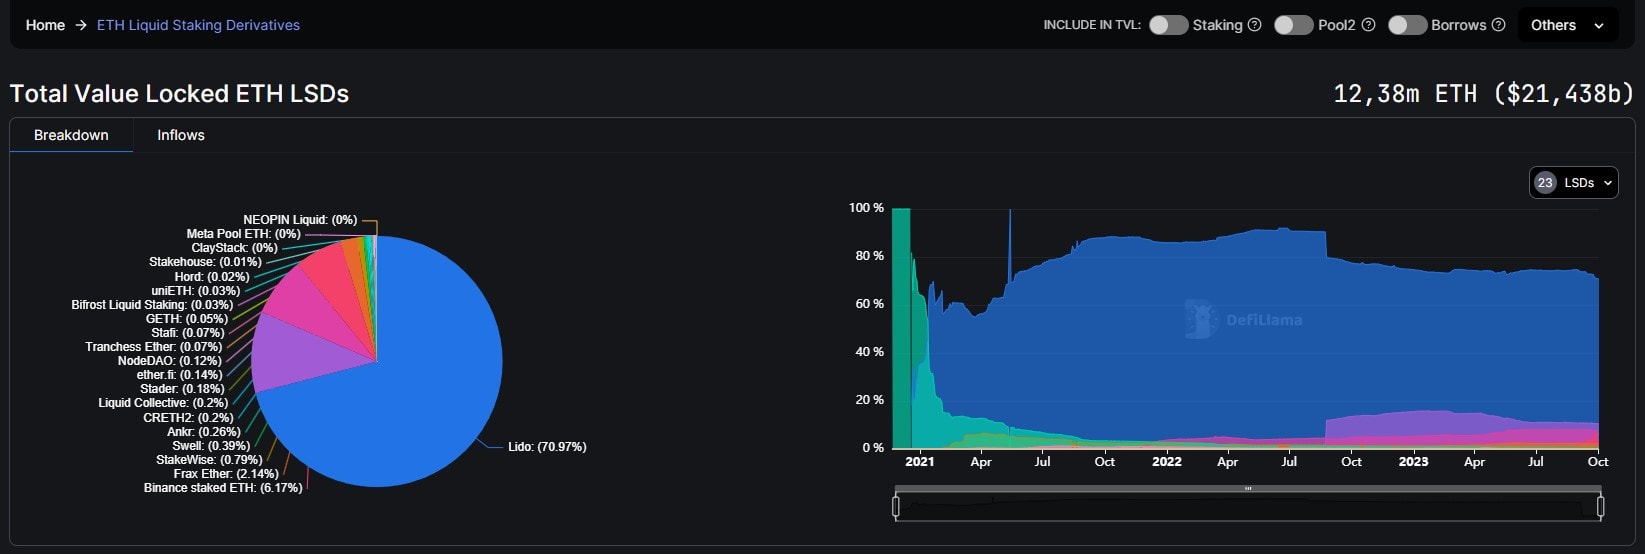This screenshot has width=1645, height=554.
Task: Expand the Others dropdown
Action: (1567, 25)
